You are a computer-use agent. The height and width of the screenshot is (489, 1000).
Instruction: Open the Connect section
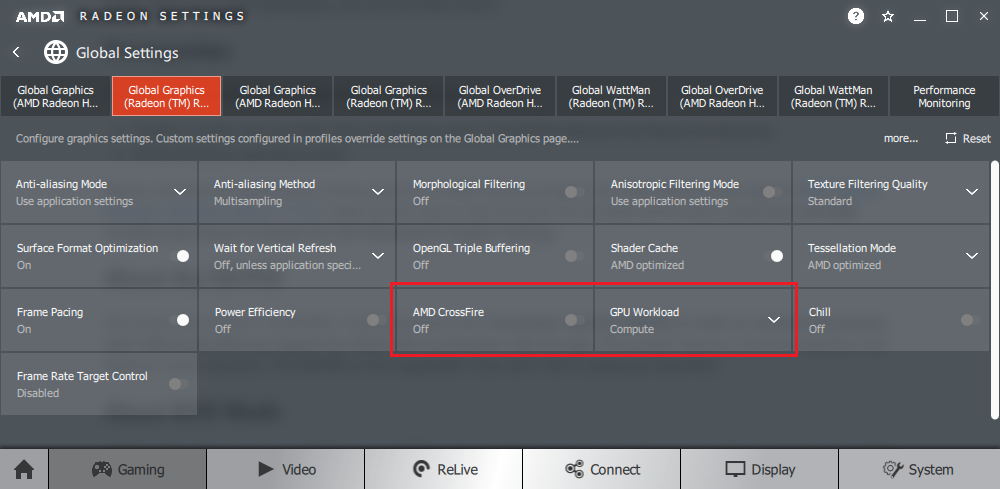click(x=601, y=470)
